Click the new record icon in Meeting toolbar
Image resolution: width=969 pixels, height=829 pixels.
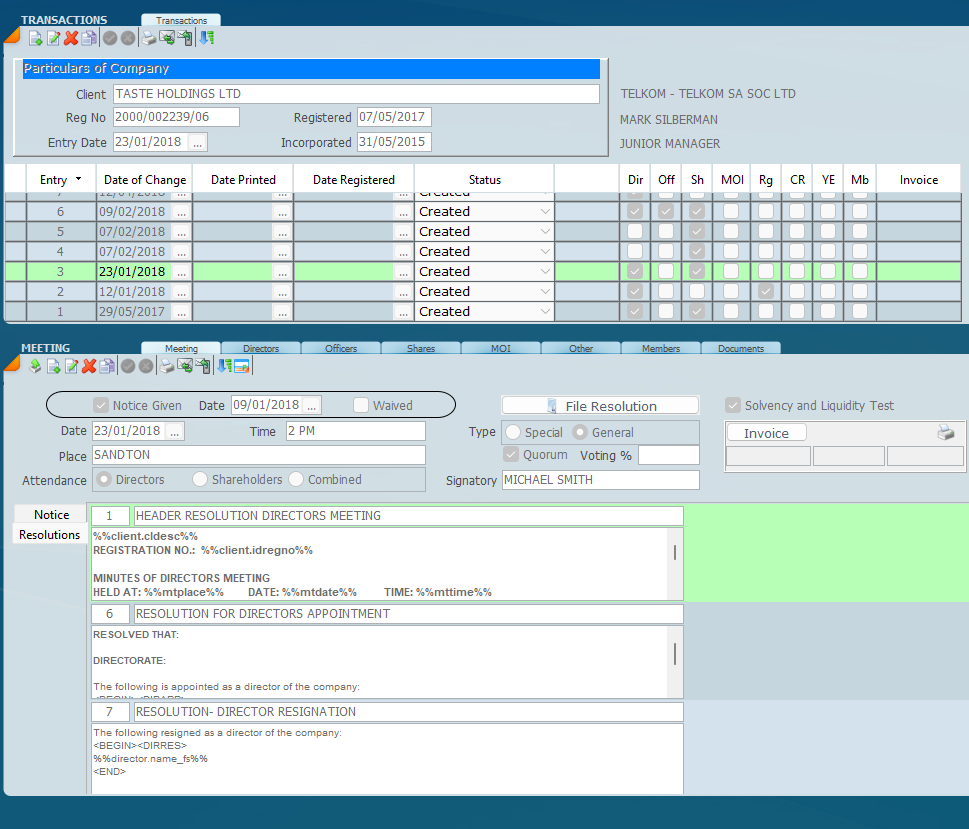(x=54, y=366)
